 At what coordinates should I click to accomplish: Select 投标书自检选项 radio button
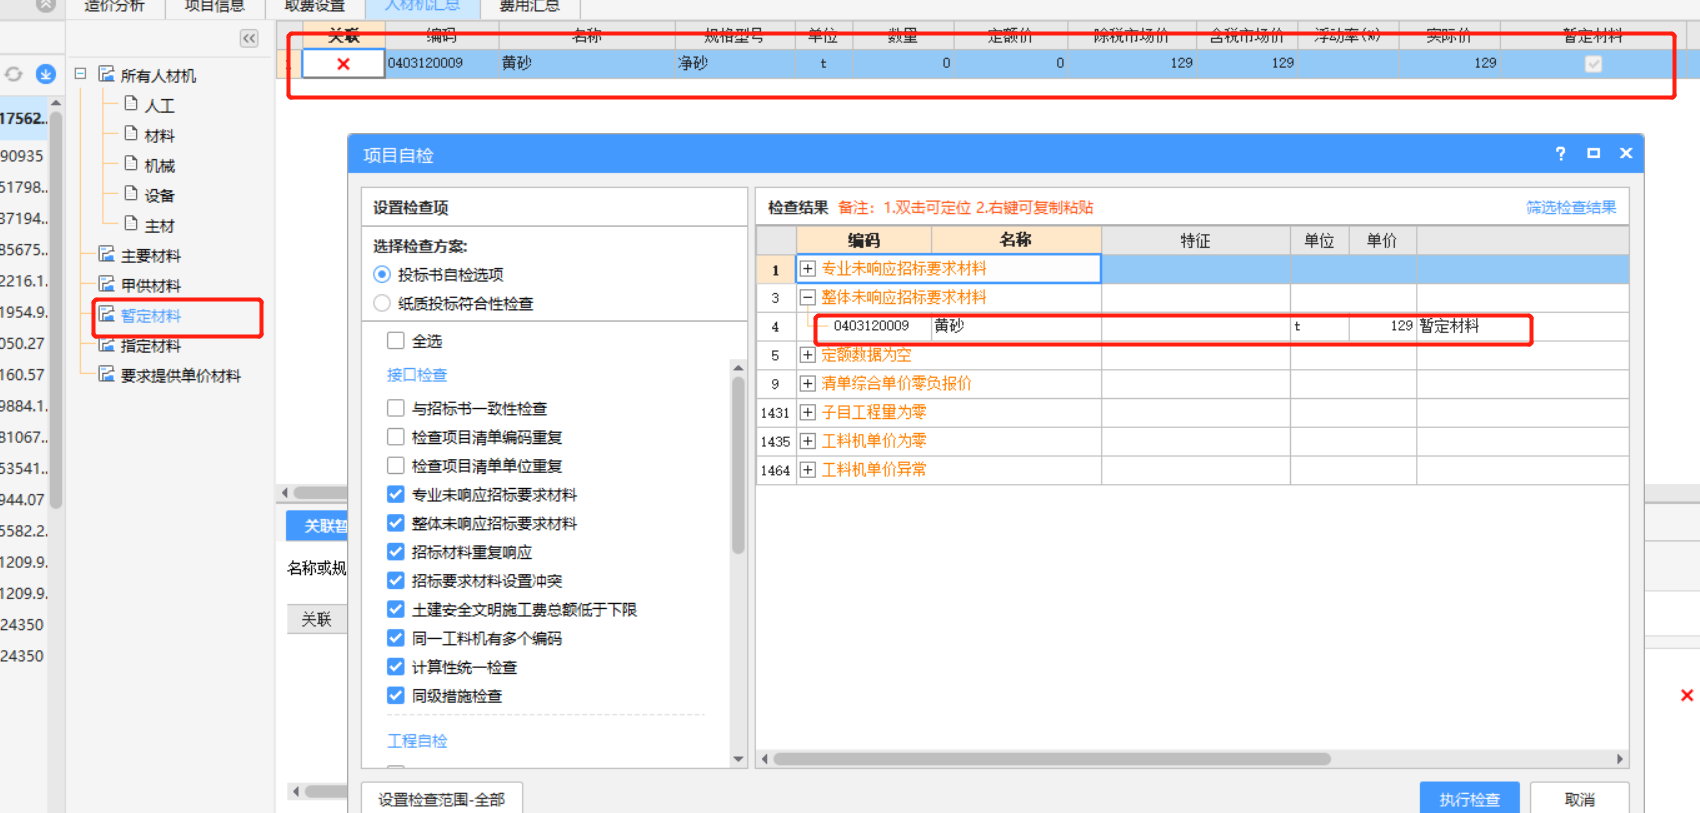pyautogui.click(x=382, y=274)
